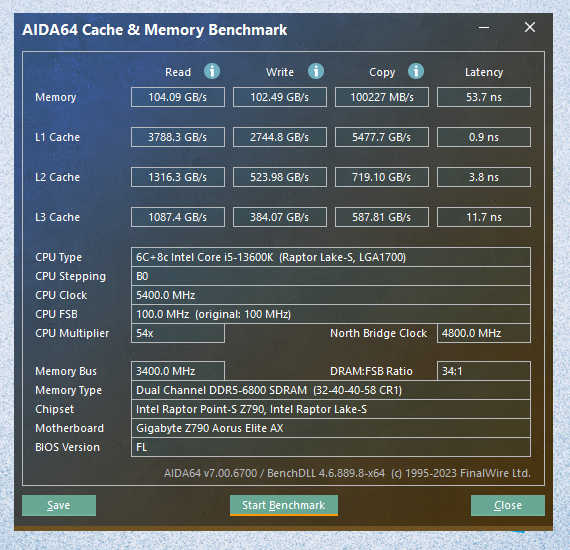570x550 pixels.
Task: Click the CPU Stepping field B0
Action: 331,276
